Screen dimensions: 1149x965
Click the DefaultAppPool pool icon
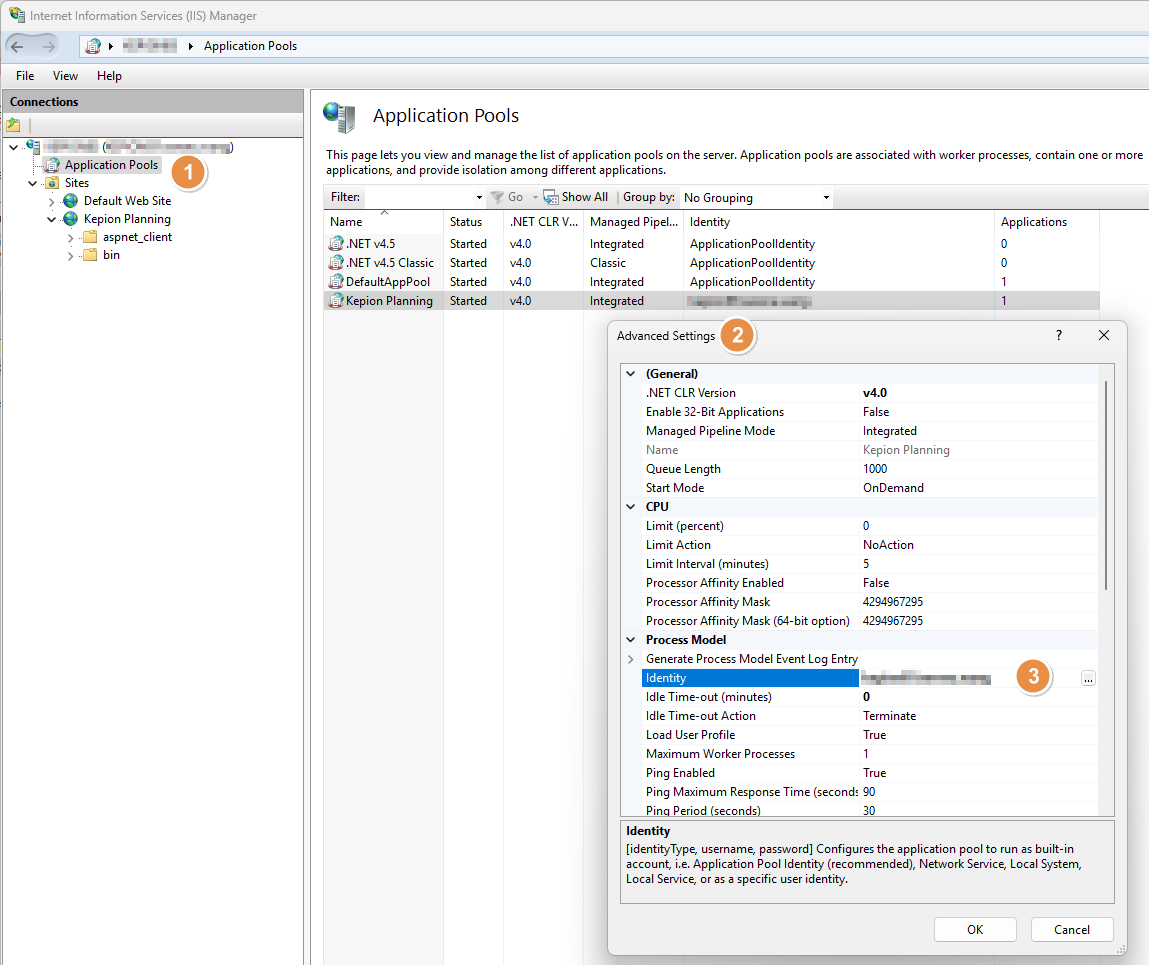tap(336, 282)
